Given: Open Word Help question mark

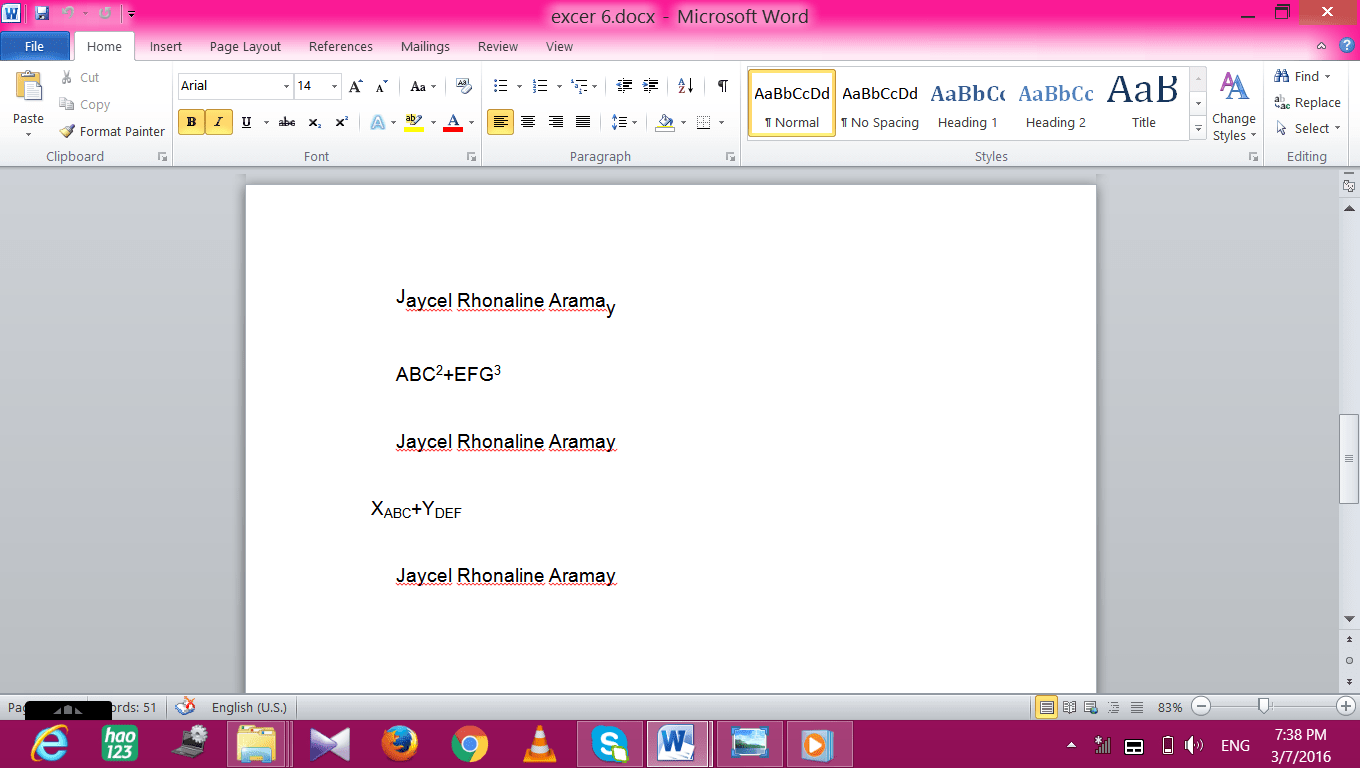Looking at the screenshot, I should pyautogui.click(x=1346, y=46).
